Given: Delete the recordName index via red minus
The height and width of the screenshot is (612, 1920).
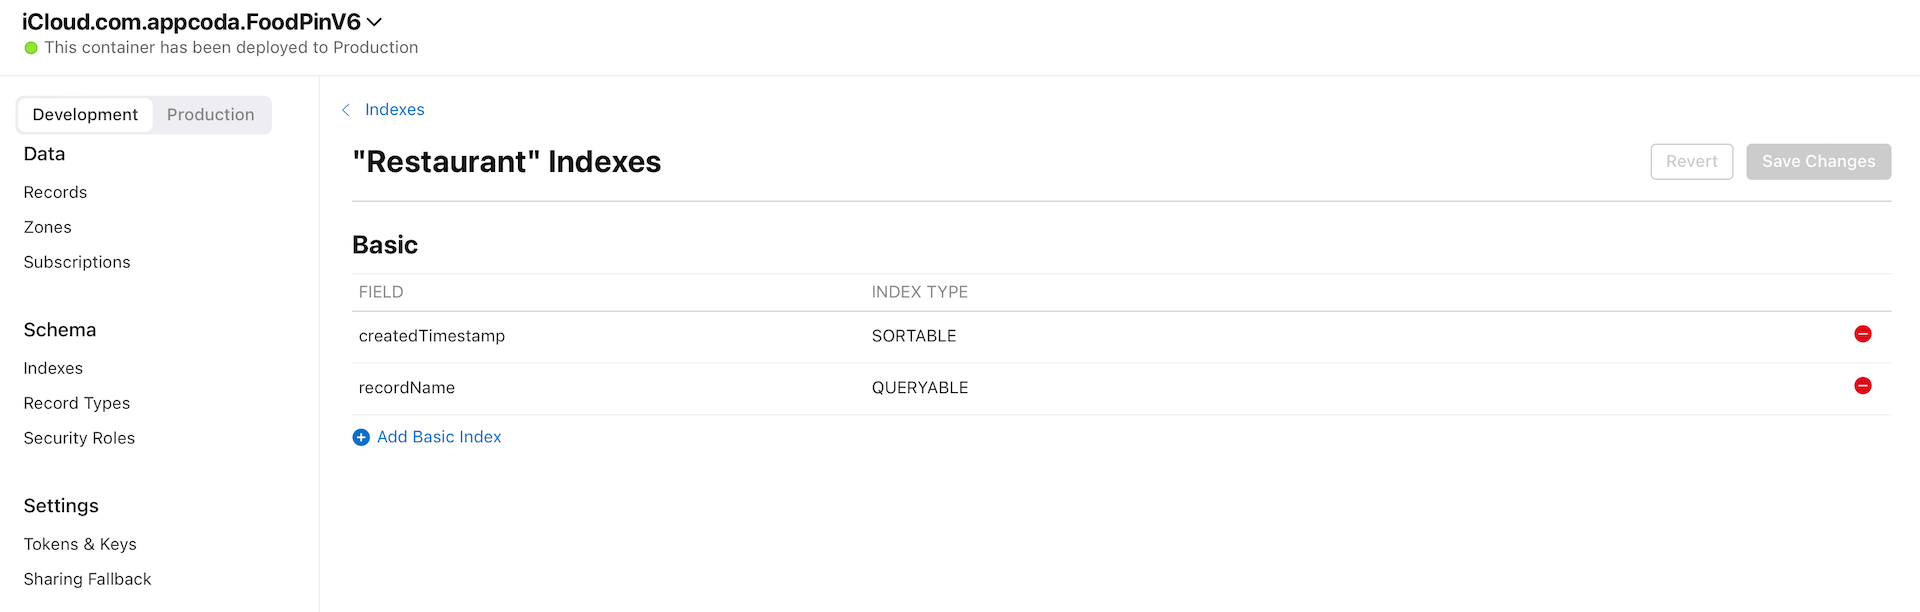Looking at the screenshot, I should point(1862,386).
